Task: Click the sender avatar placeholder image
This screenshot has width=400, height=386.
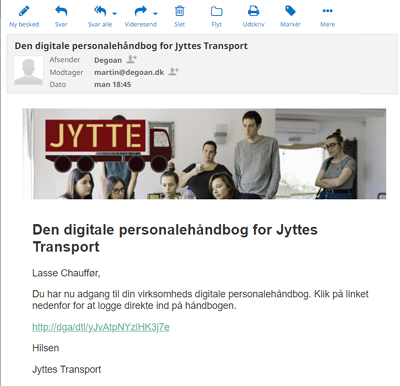Action: pyautogui.click(x=28, y=71)
